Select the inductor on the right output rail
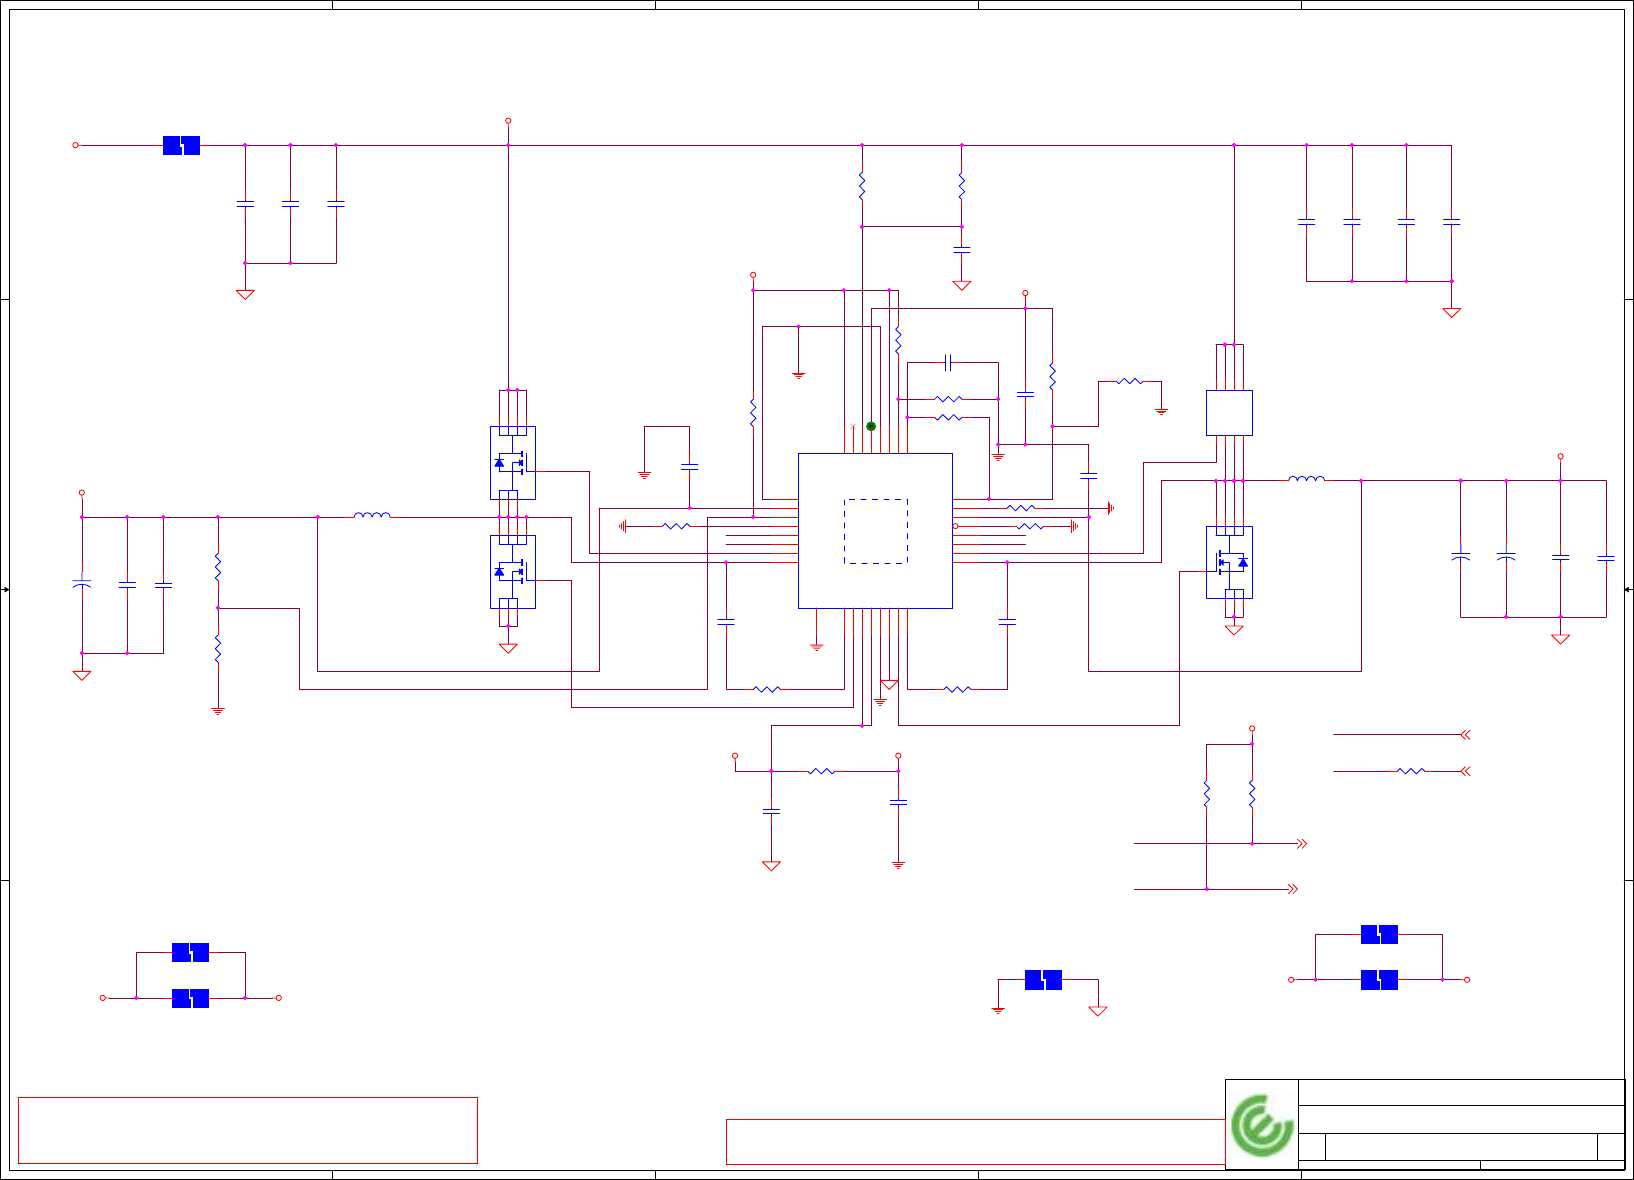Image resolution: width=1634 pixels, height=1180 pixels. click(x=1307, y=479)
